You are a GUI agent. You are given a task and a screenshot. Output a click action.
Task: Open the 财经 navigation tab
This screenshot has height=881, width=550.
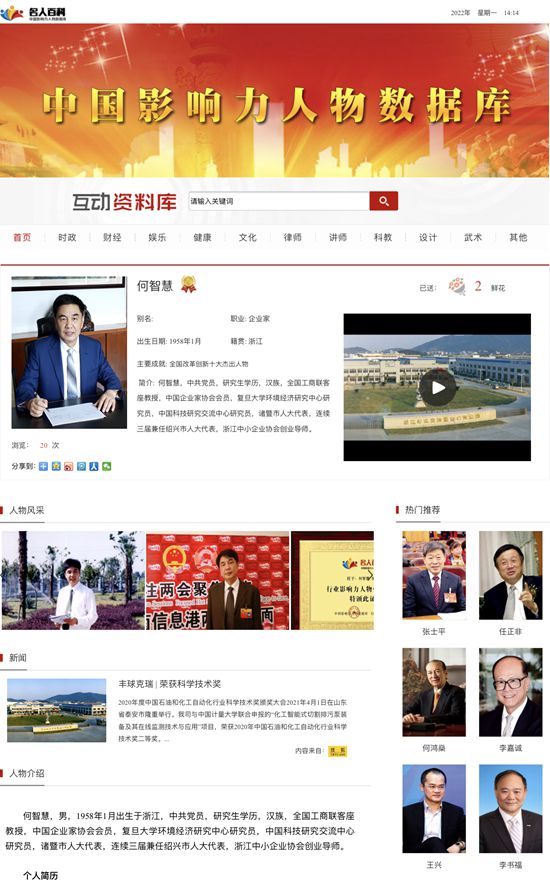pos(112,238)
